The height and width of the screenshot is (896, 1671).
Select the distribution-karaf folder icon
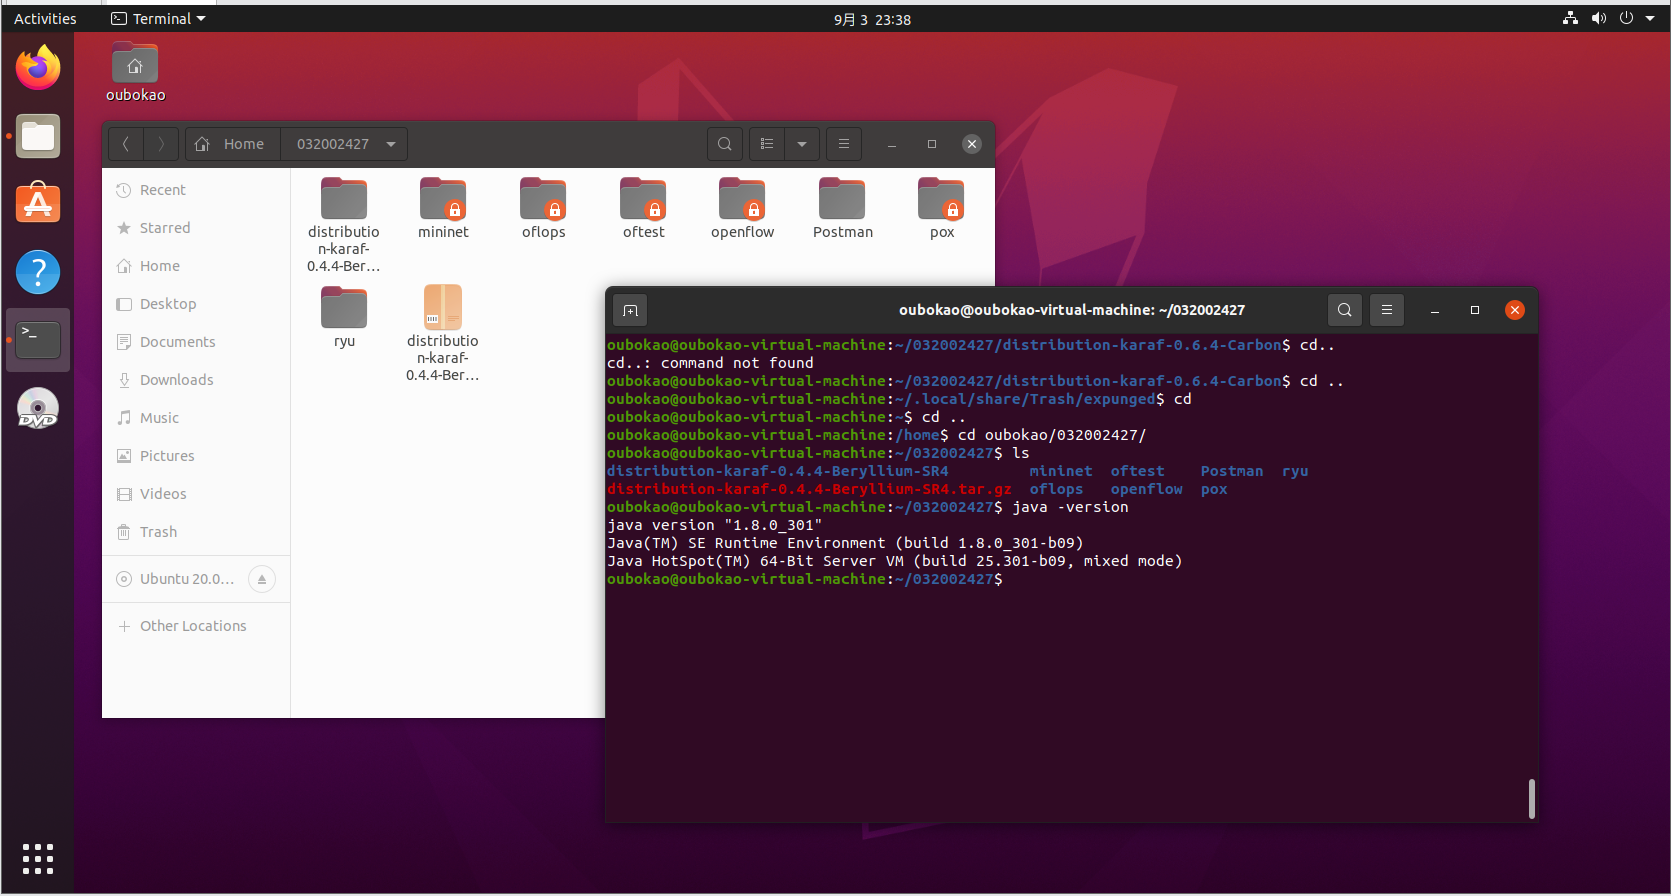point(344,200)
